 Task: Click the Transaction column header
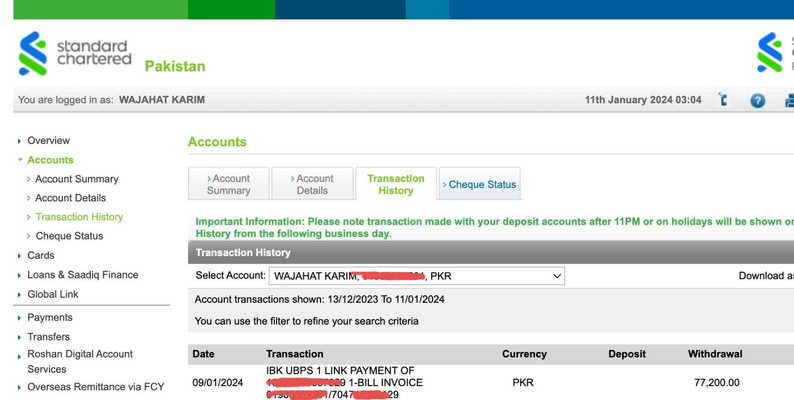click(x=295, y=354)
